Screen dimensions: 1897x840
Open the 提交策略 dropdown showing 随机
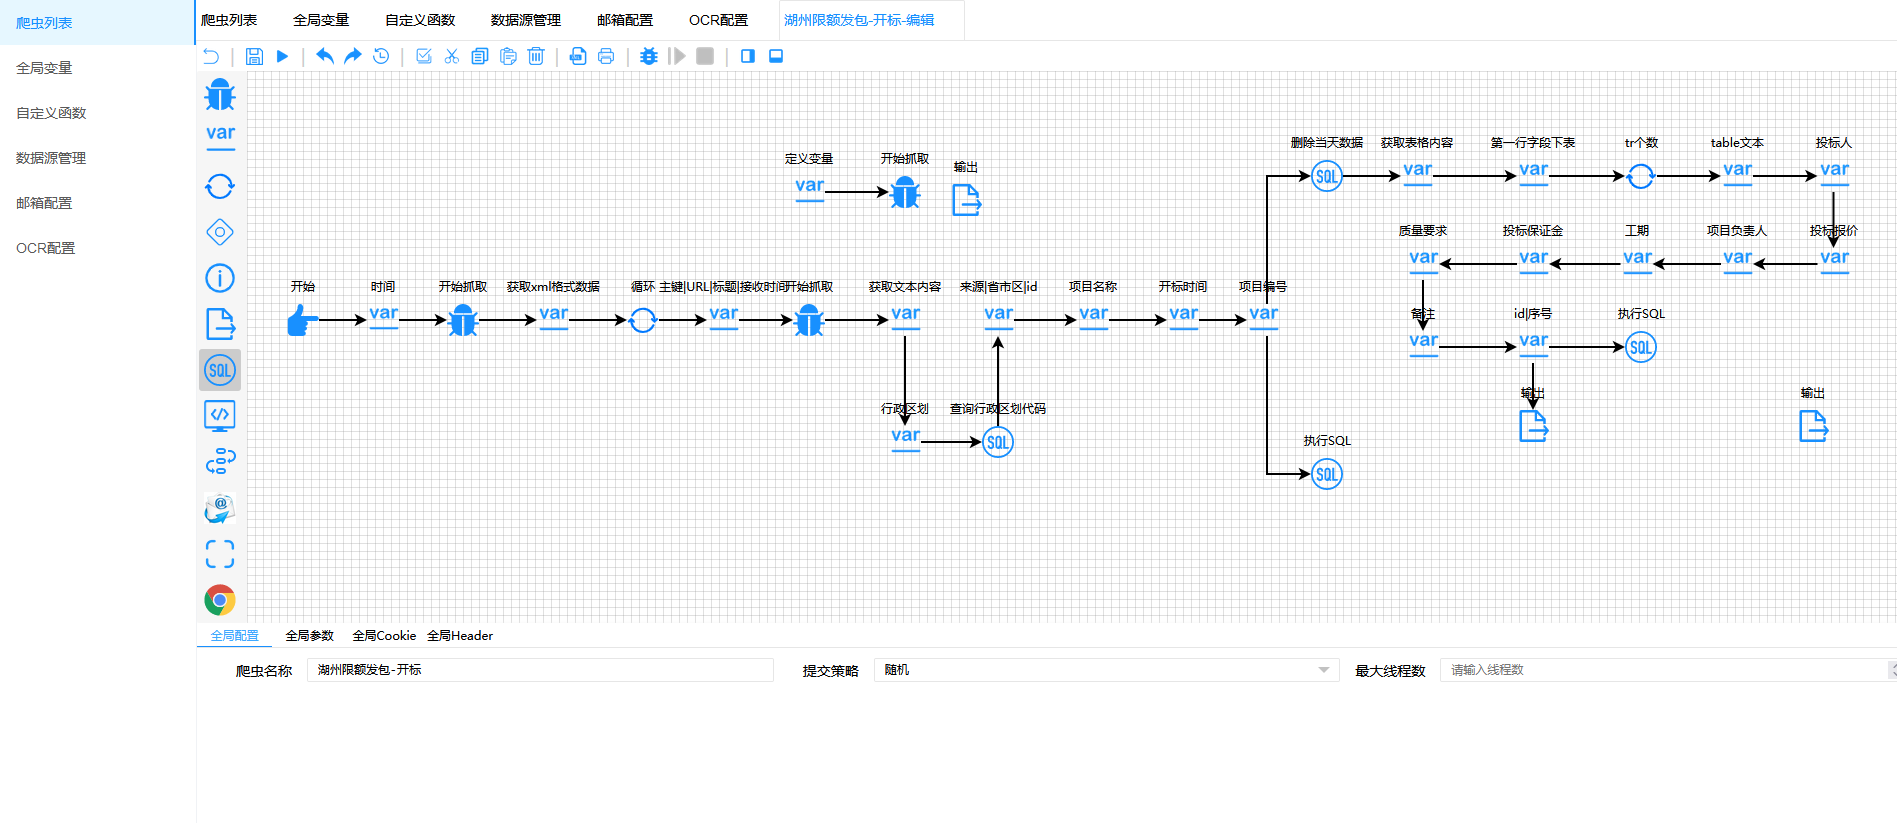coord(1107,670)
